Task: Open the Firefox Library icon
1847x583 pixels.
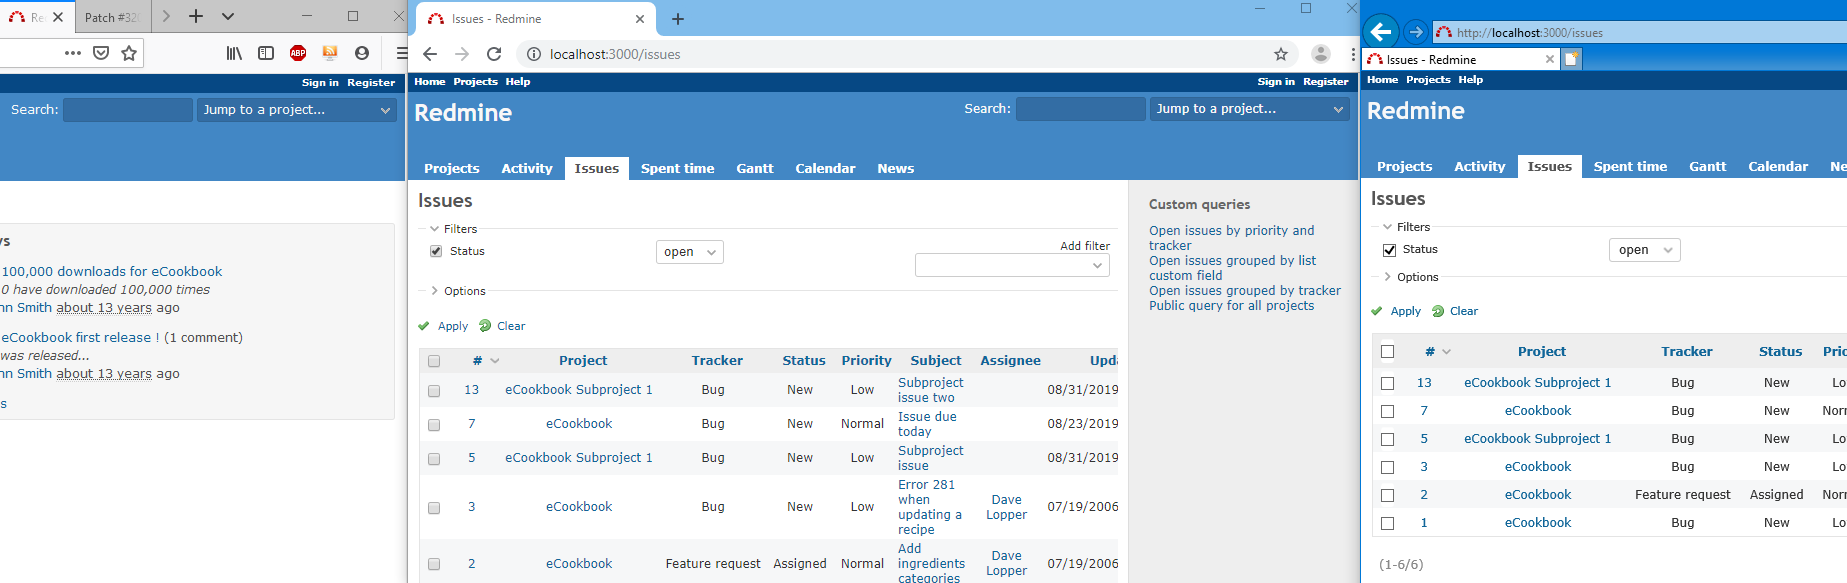Action: click(x=234, y=53)
